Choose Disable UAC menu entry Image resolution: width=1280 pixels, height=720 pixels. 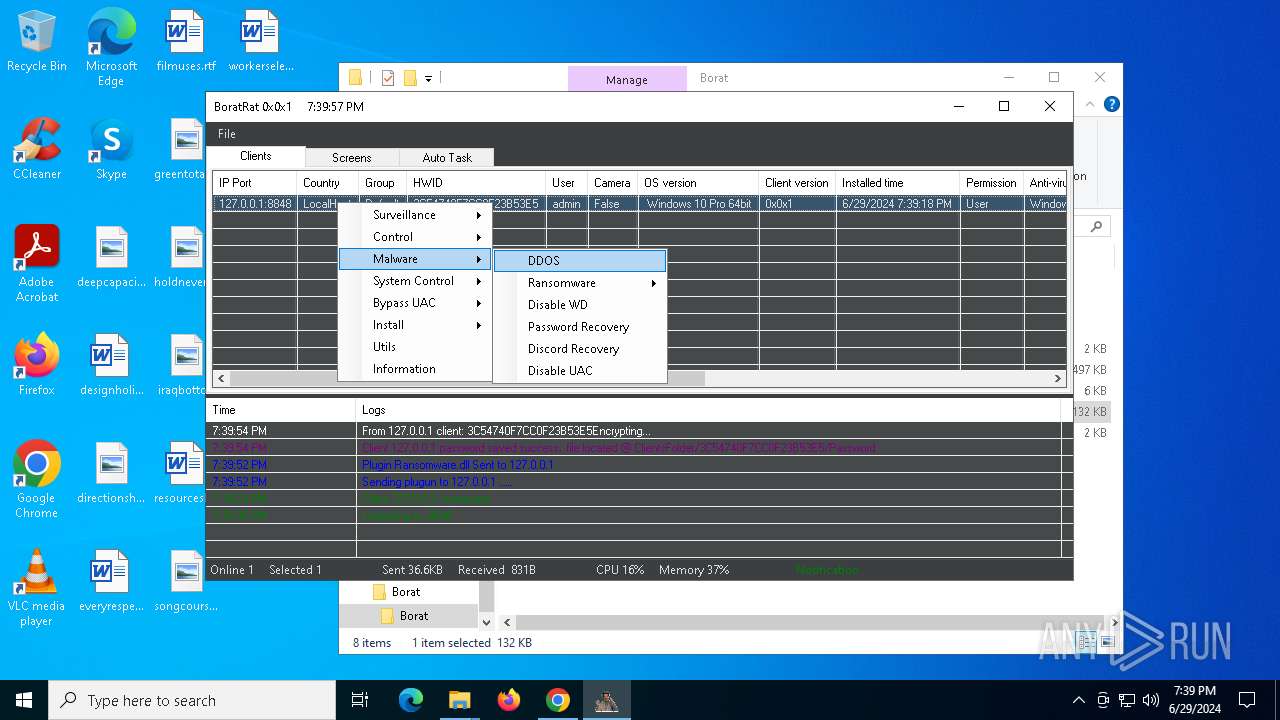tap(580, 371)
